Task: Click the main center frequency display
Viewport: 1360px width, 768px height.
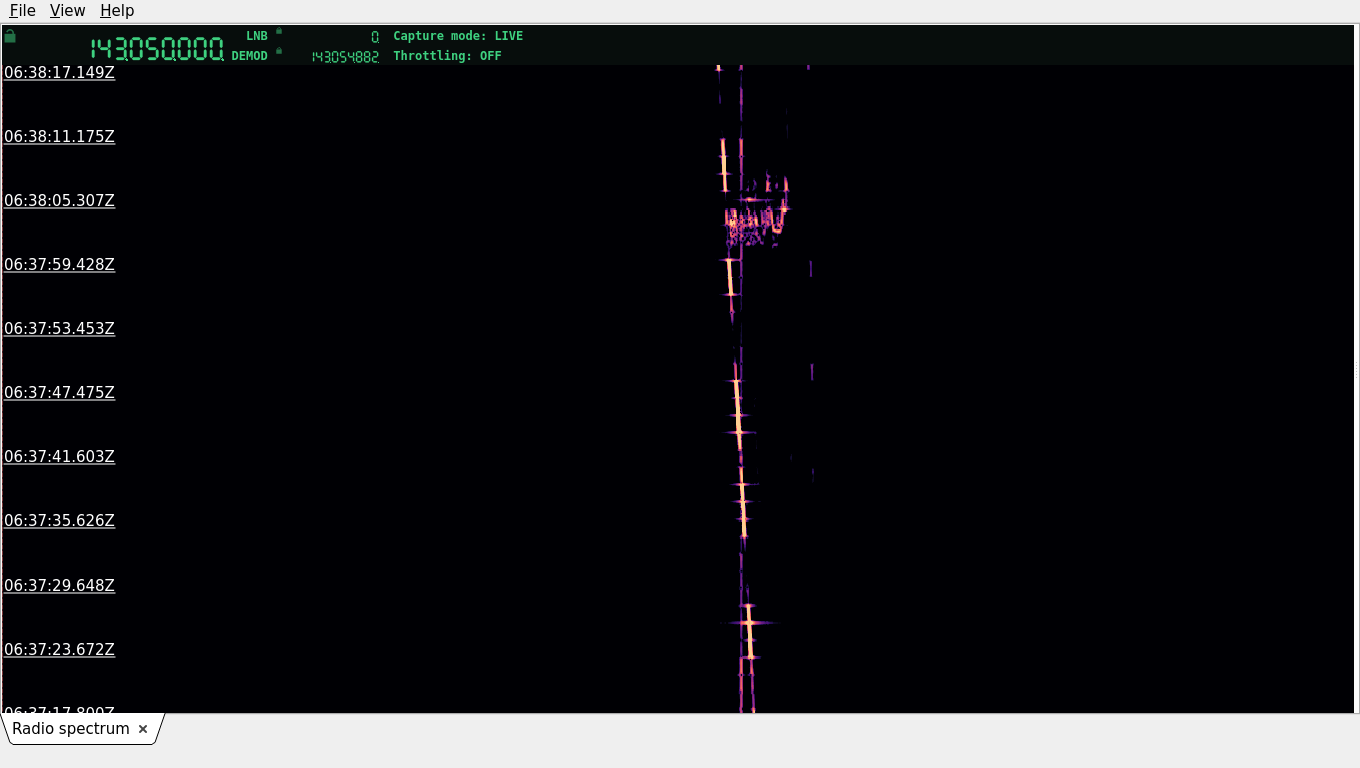Action: pos(157,49)
